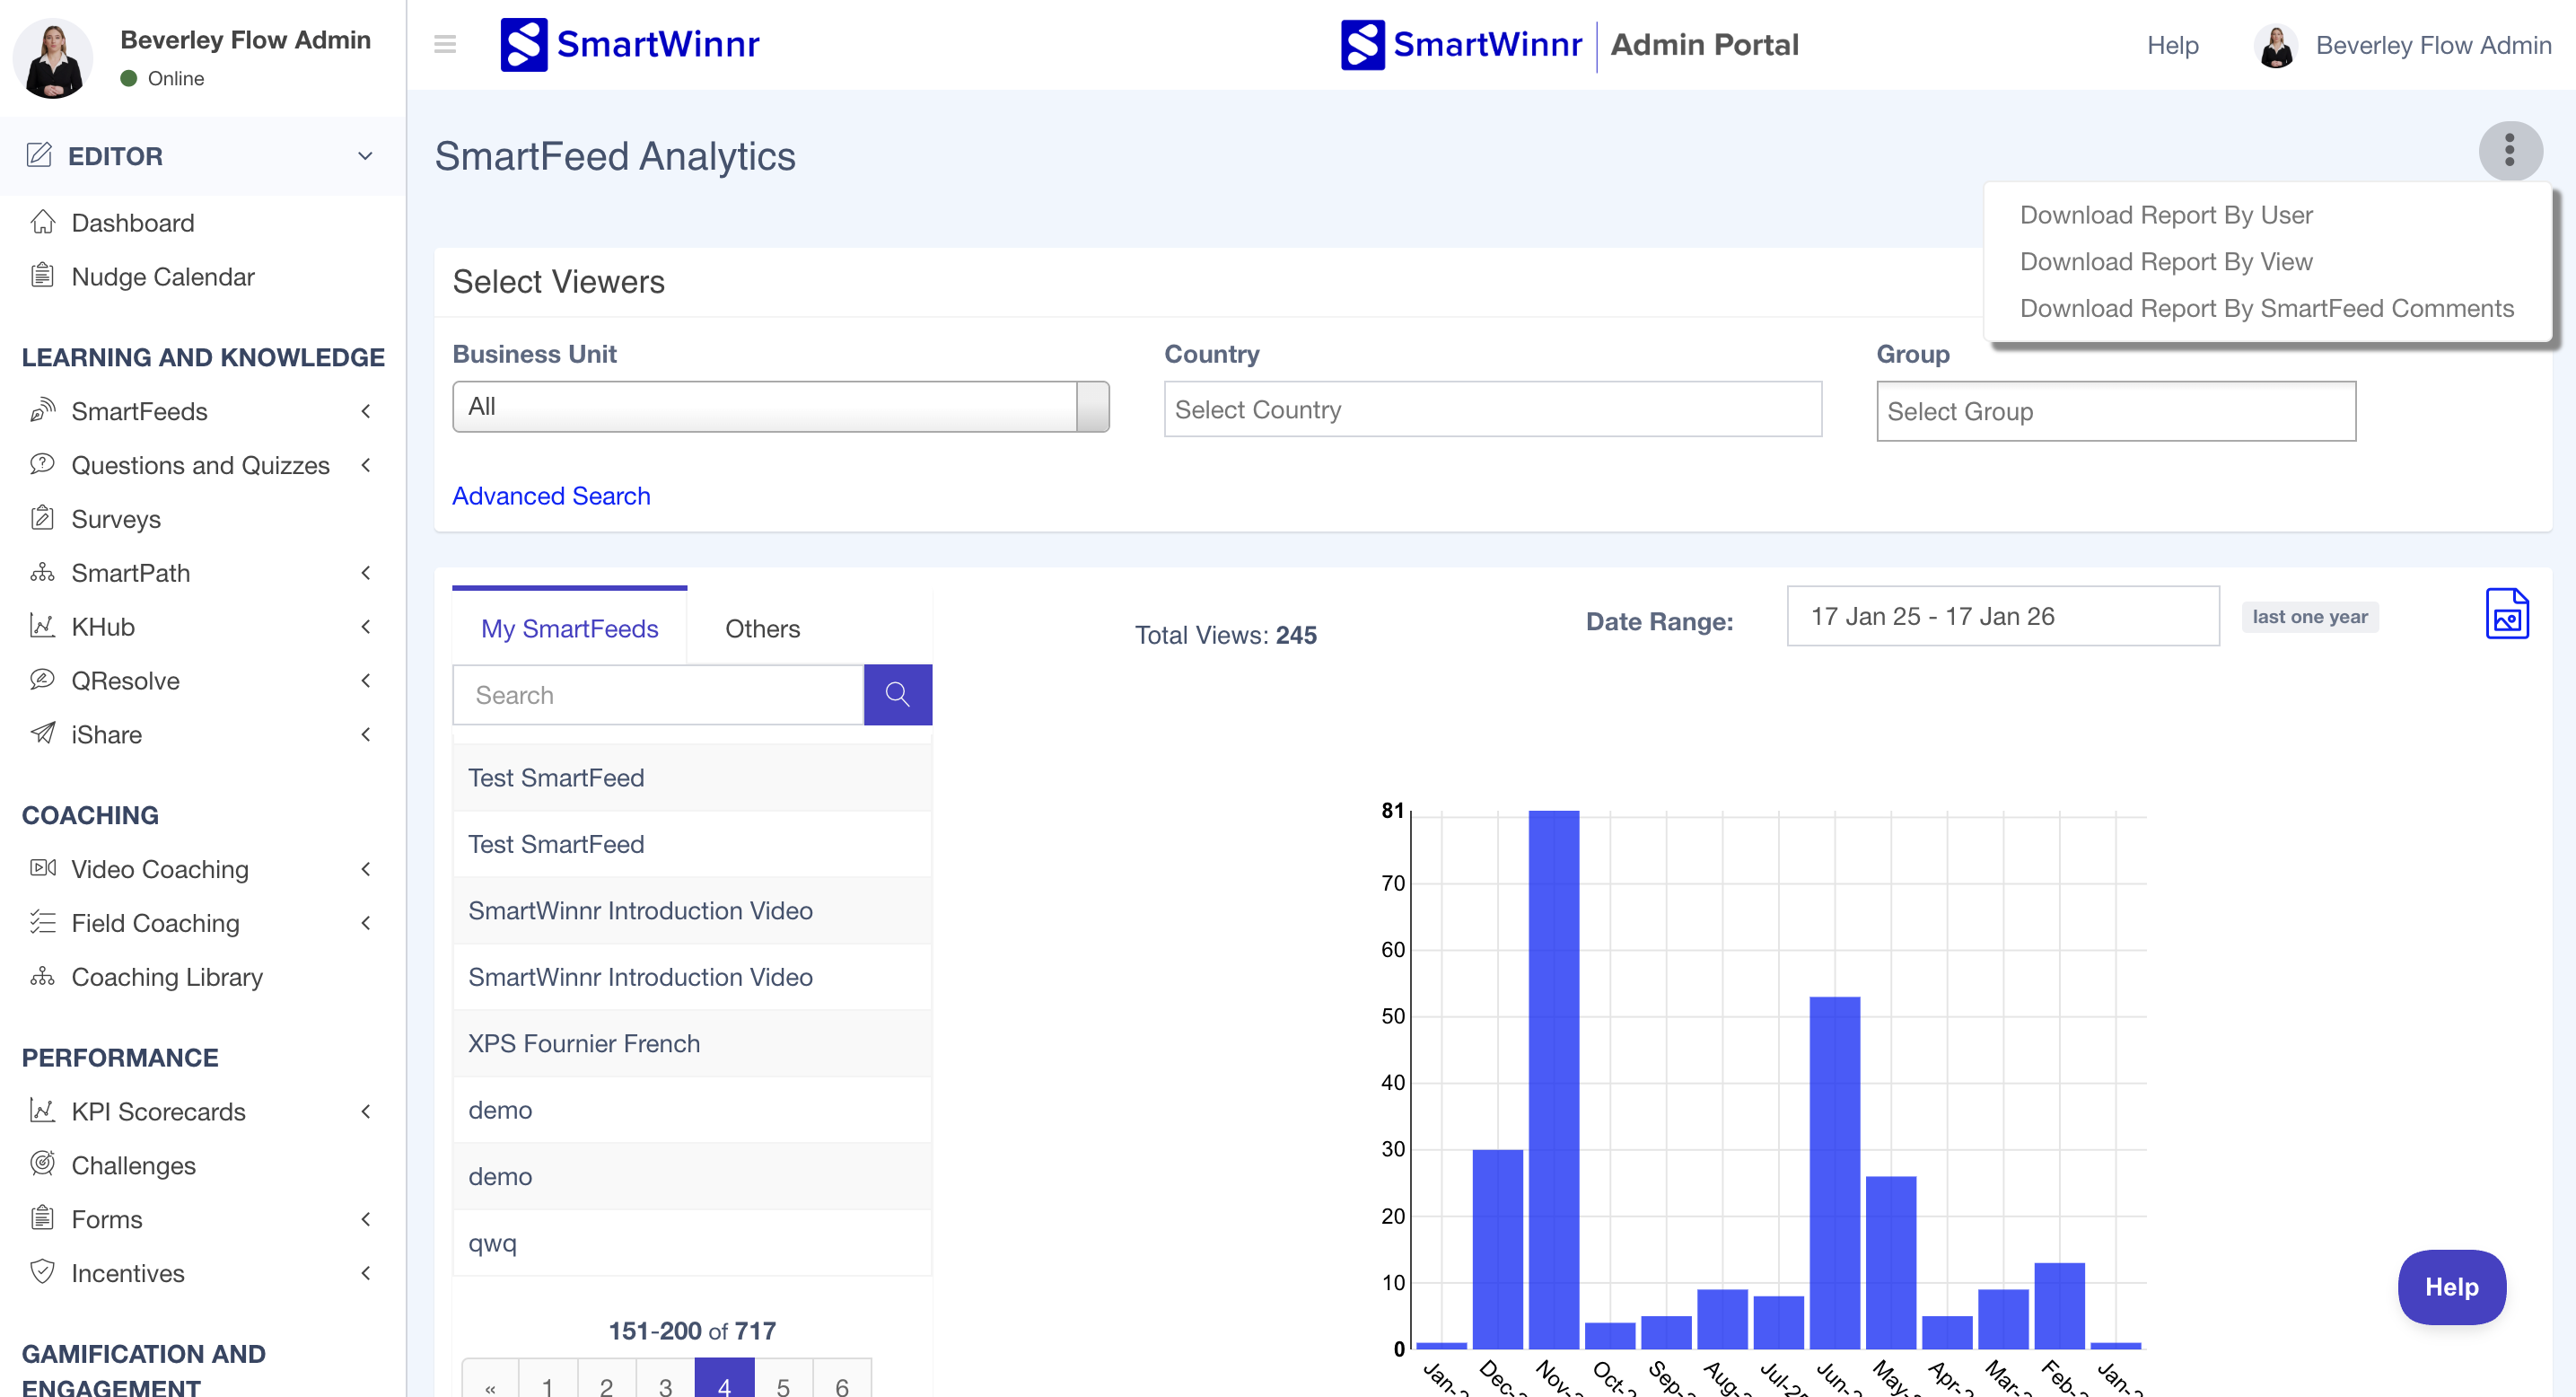The height and width of the screenshot is (1397, 2576).
Task: Click the last one year button
Action: tap(2309, 616)
